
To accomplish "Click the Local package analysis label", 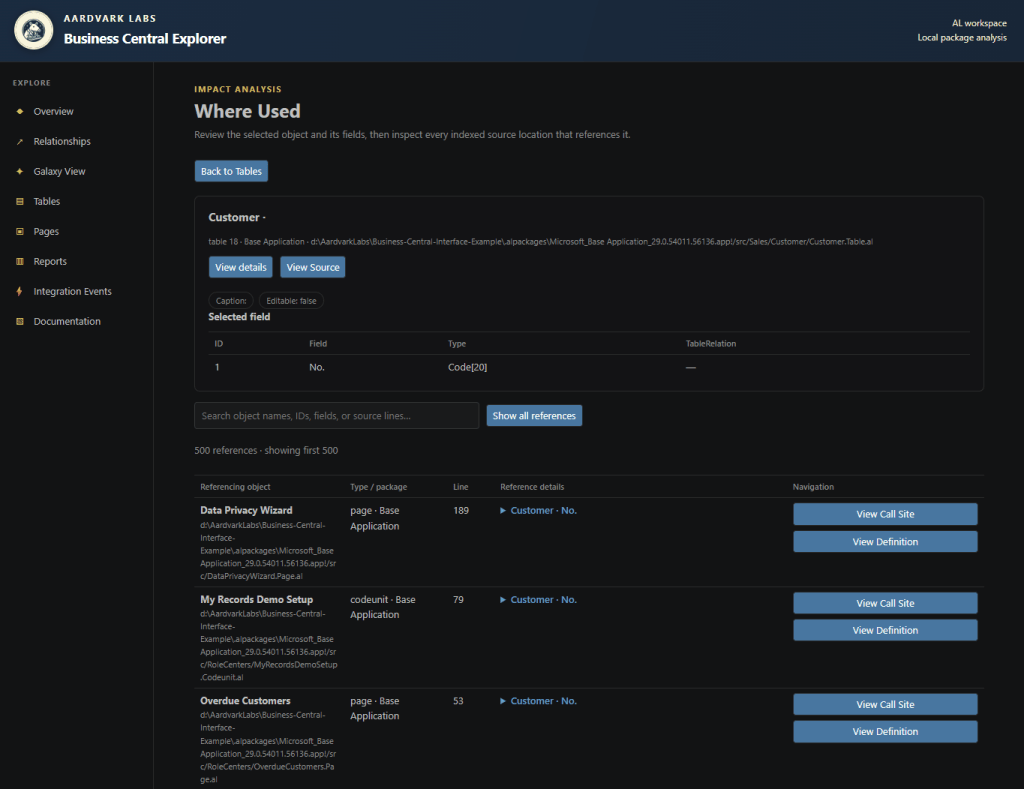I will tap(962, 38).
